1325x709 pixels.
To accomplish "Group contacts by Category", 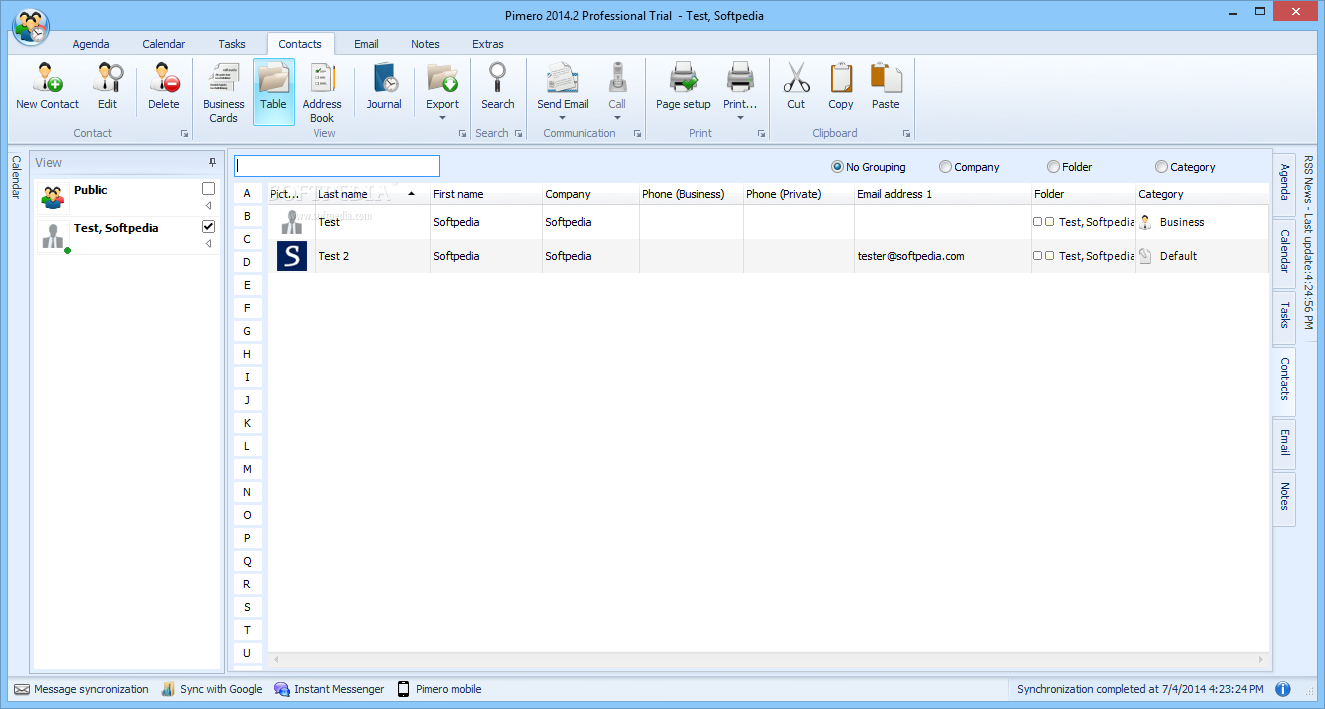I will coord(1161,167).
